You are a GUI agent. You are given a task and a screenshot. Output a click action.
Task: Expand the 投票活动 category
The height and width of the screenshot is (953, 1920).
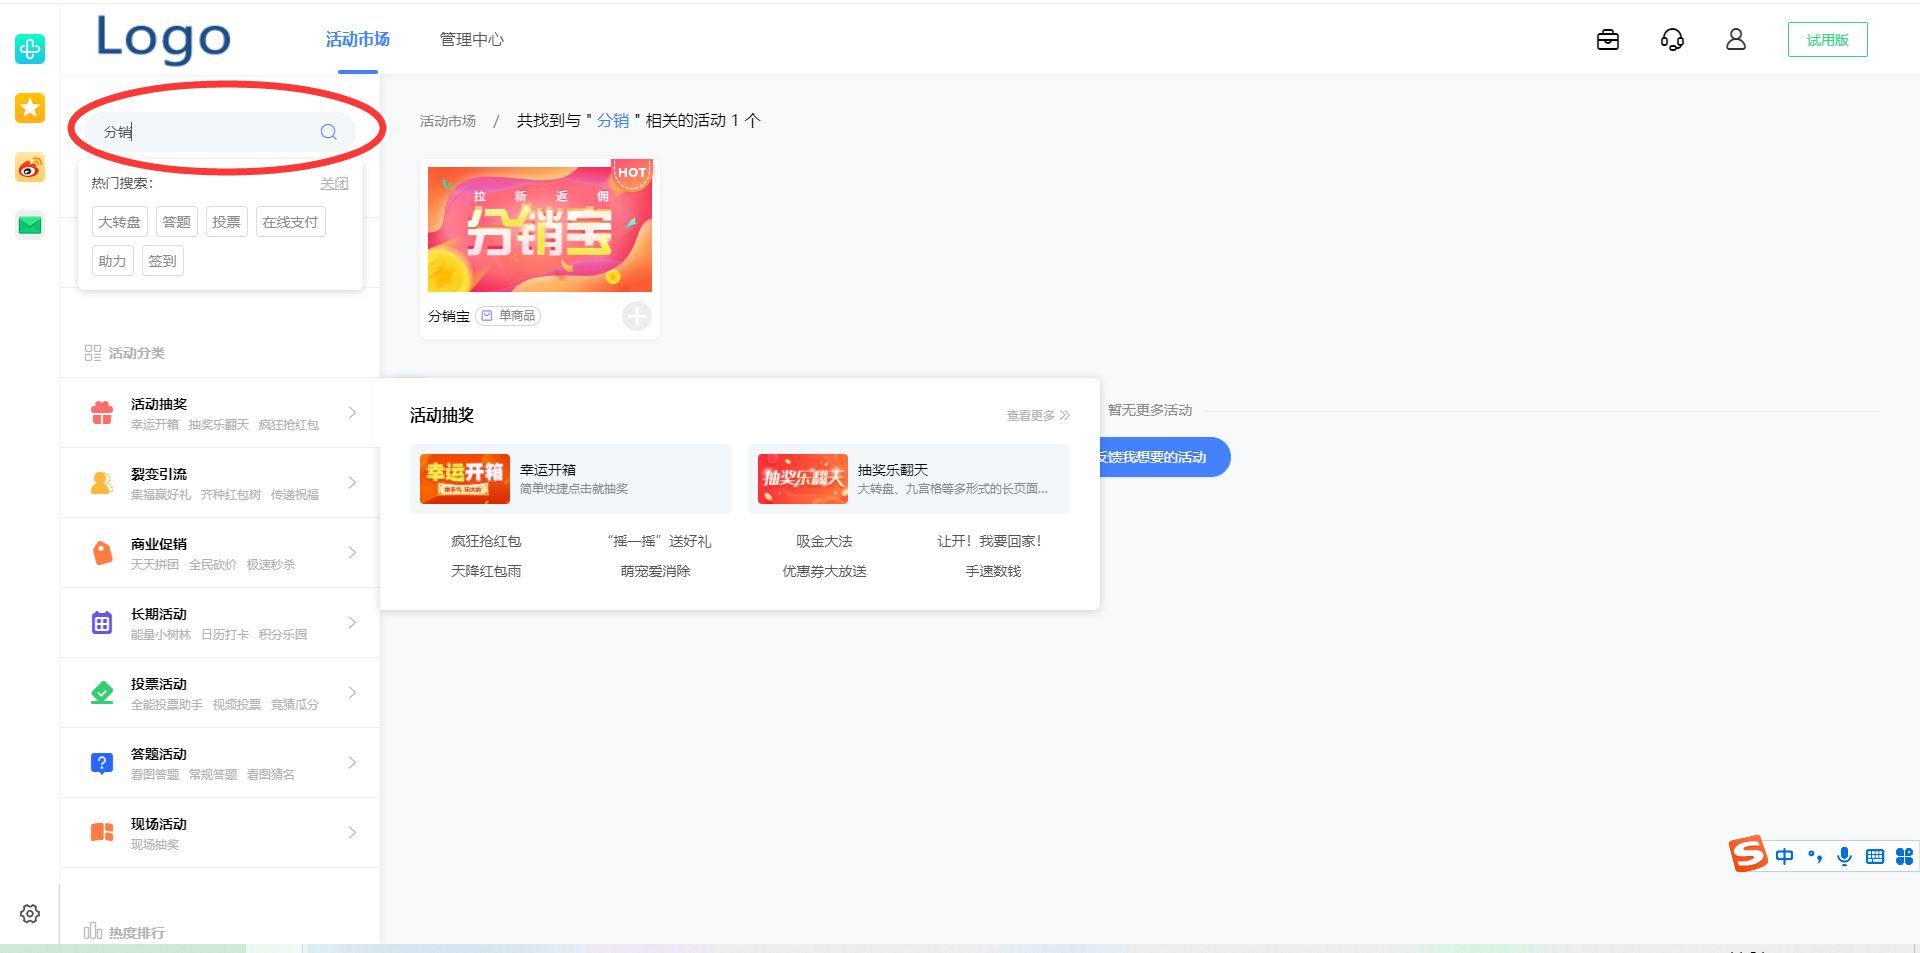click(x=220, y=693)
